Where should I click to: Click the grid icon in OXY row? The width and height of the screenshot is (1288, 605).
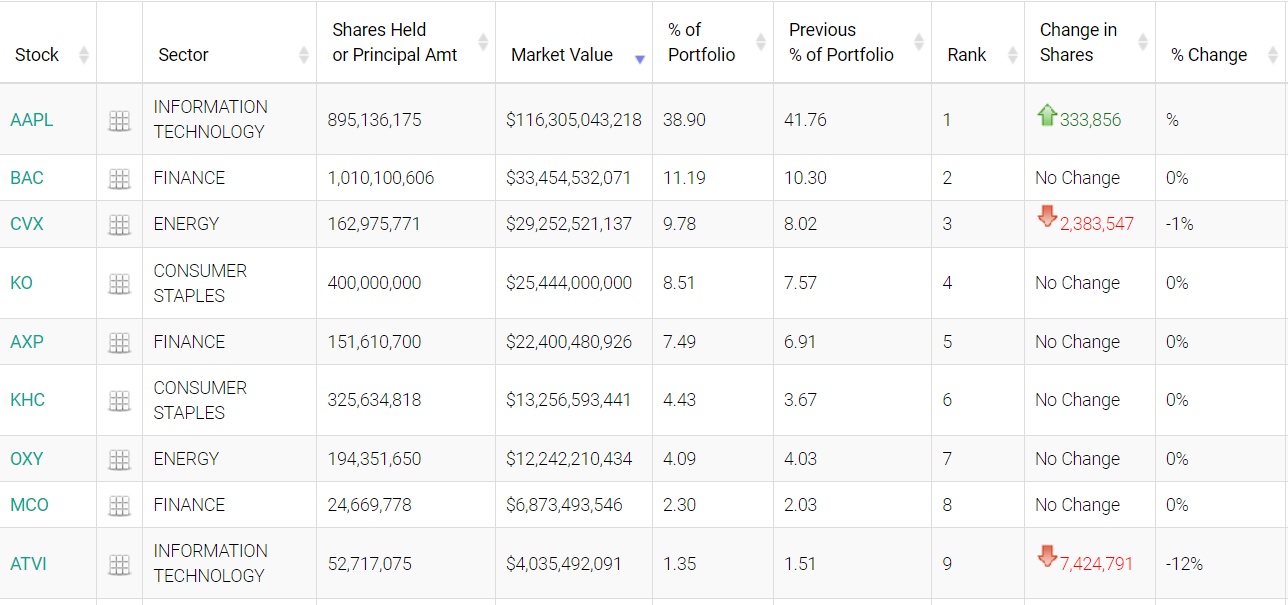(x=119, y=460)
